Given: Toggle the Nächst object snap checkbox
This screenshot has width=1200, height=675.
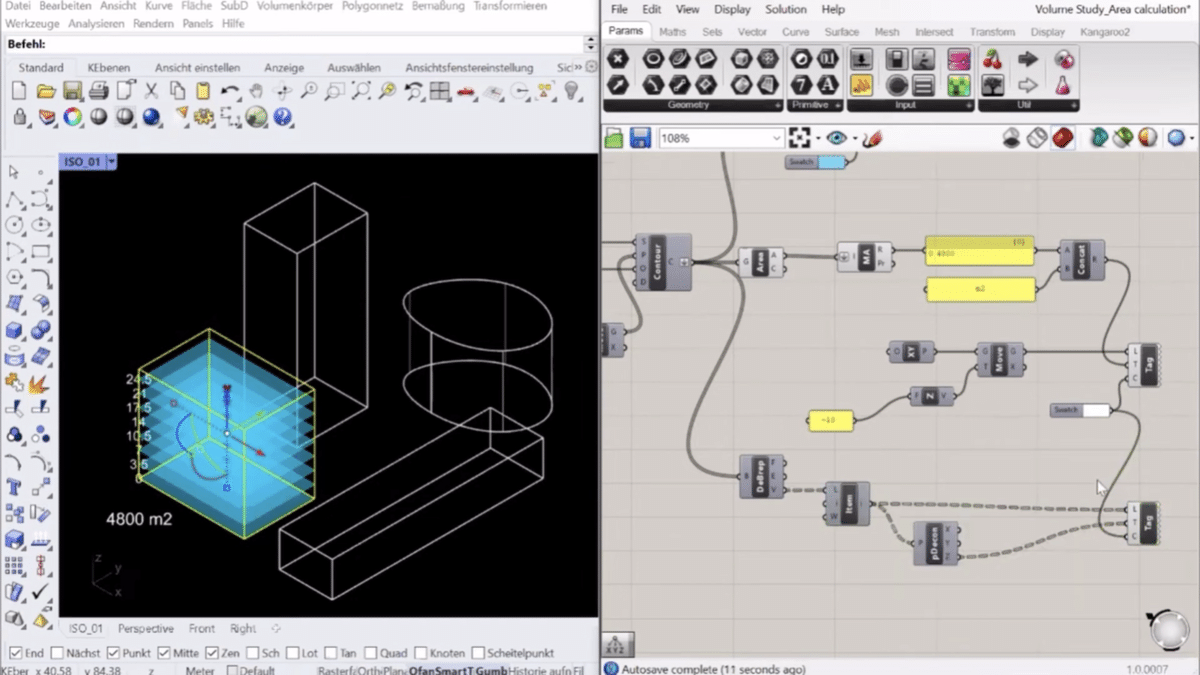Looking at the screenshot, I should coord(55,653).
